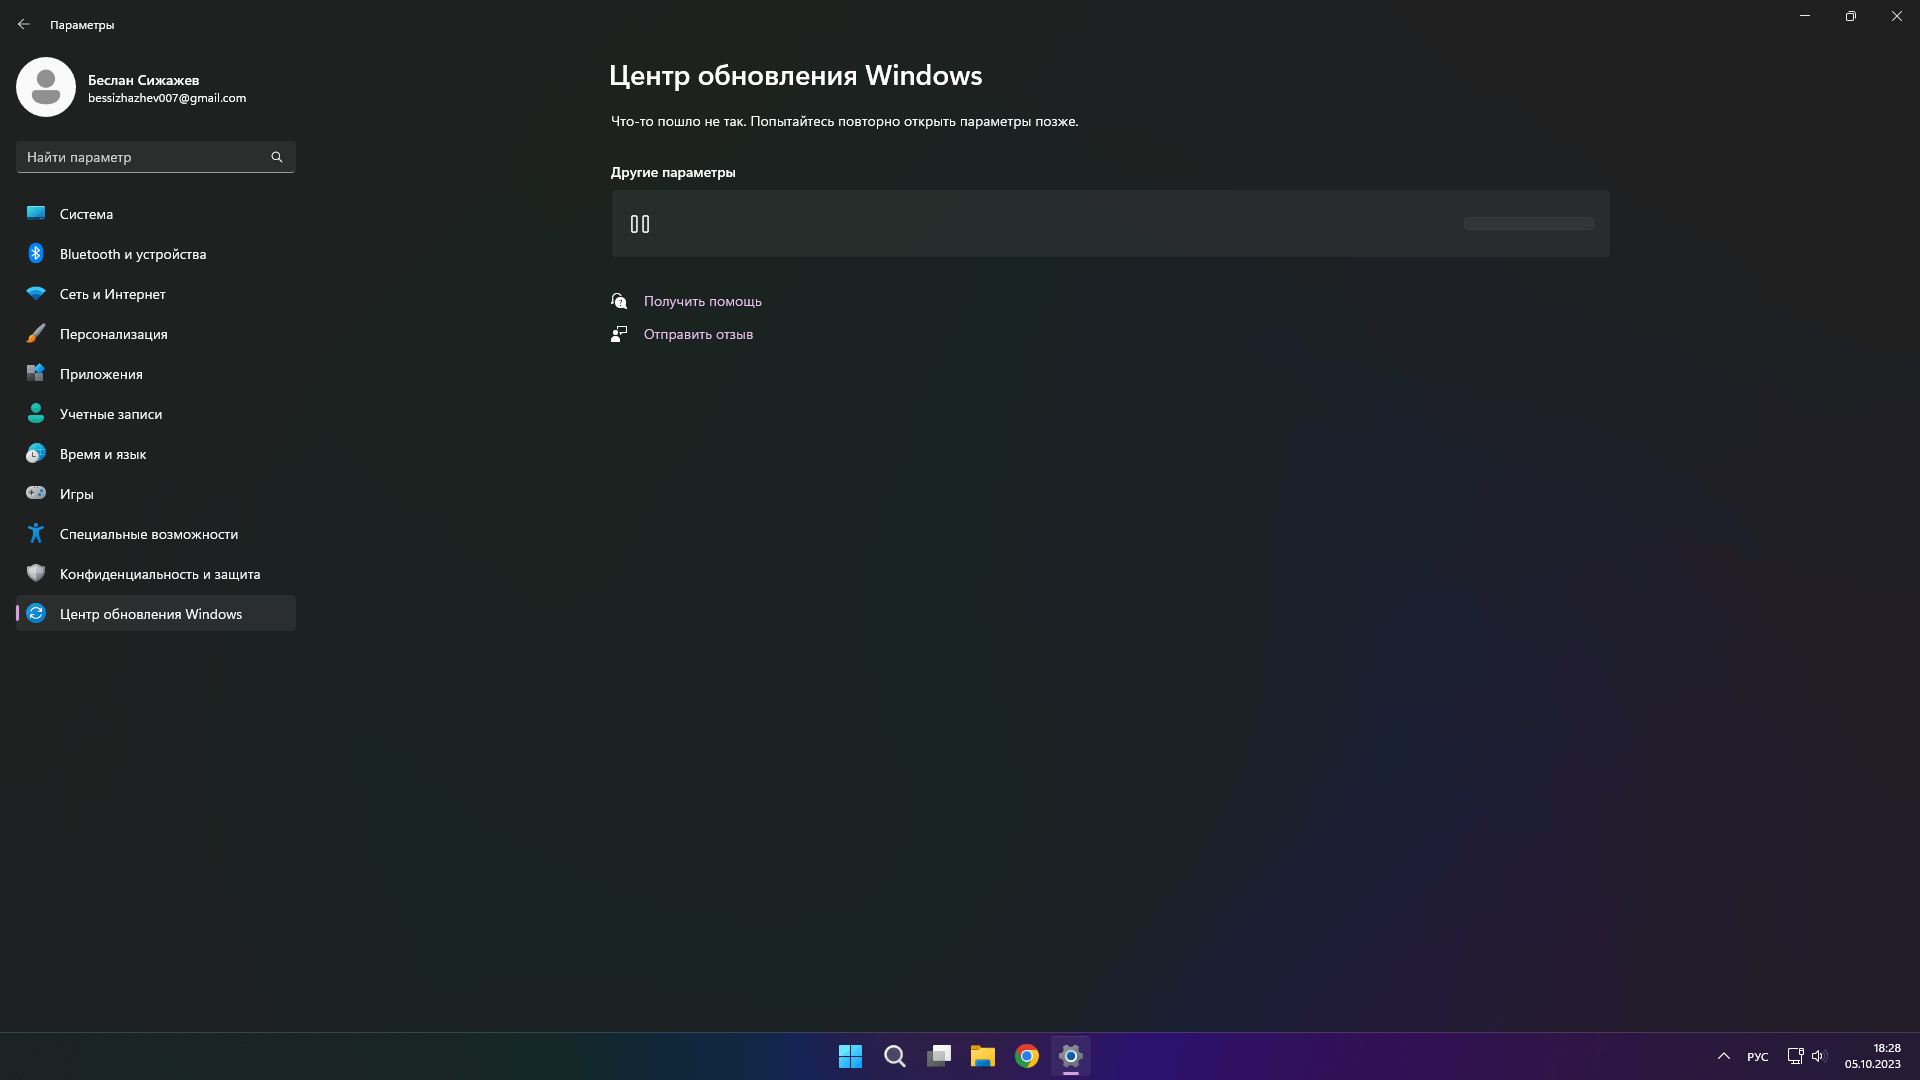Image resolution: width=1920 pixels, height=1080 pixels.
Task: Click the Время и язык clock icon
Action: click(x=36, y=453)
